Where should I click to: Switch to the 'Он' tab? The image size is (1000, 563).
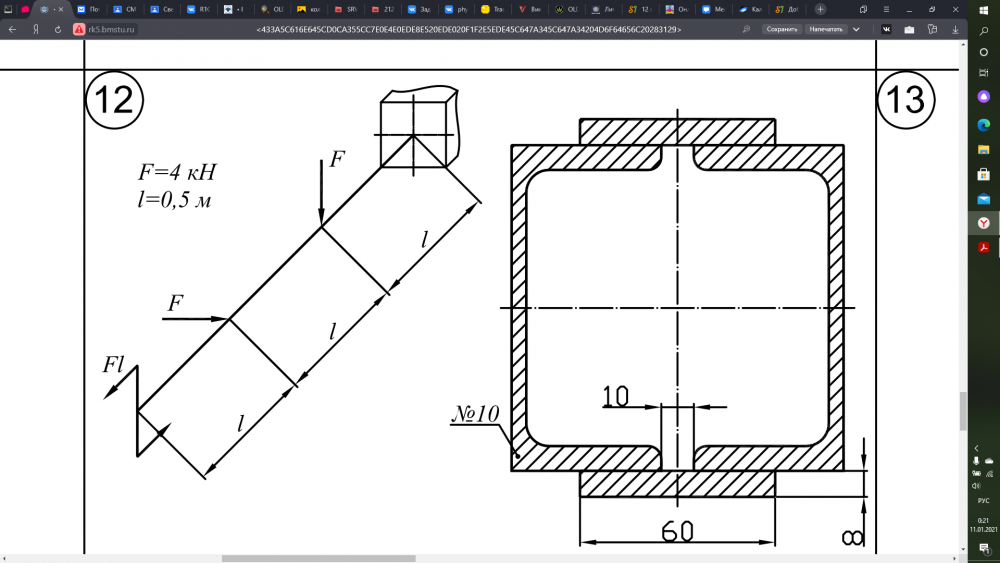(677, 10)
